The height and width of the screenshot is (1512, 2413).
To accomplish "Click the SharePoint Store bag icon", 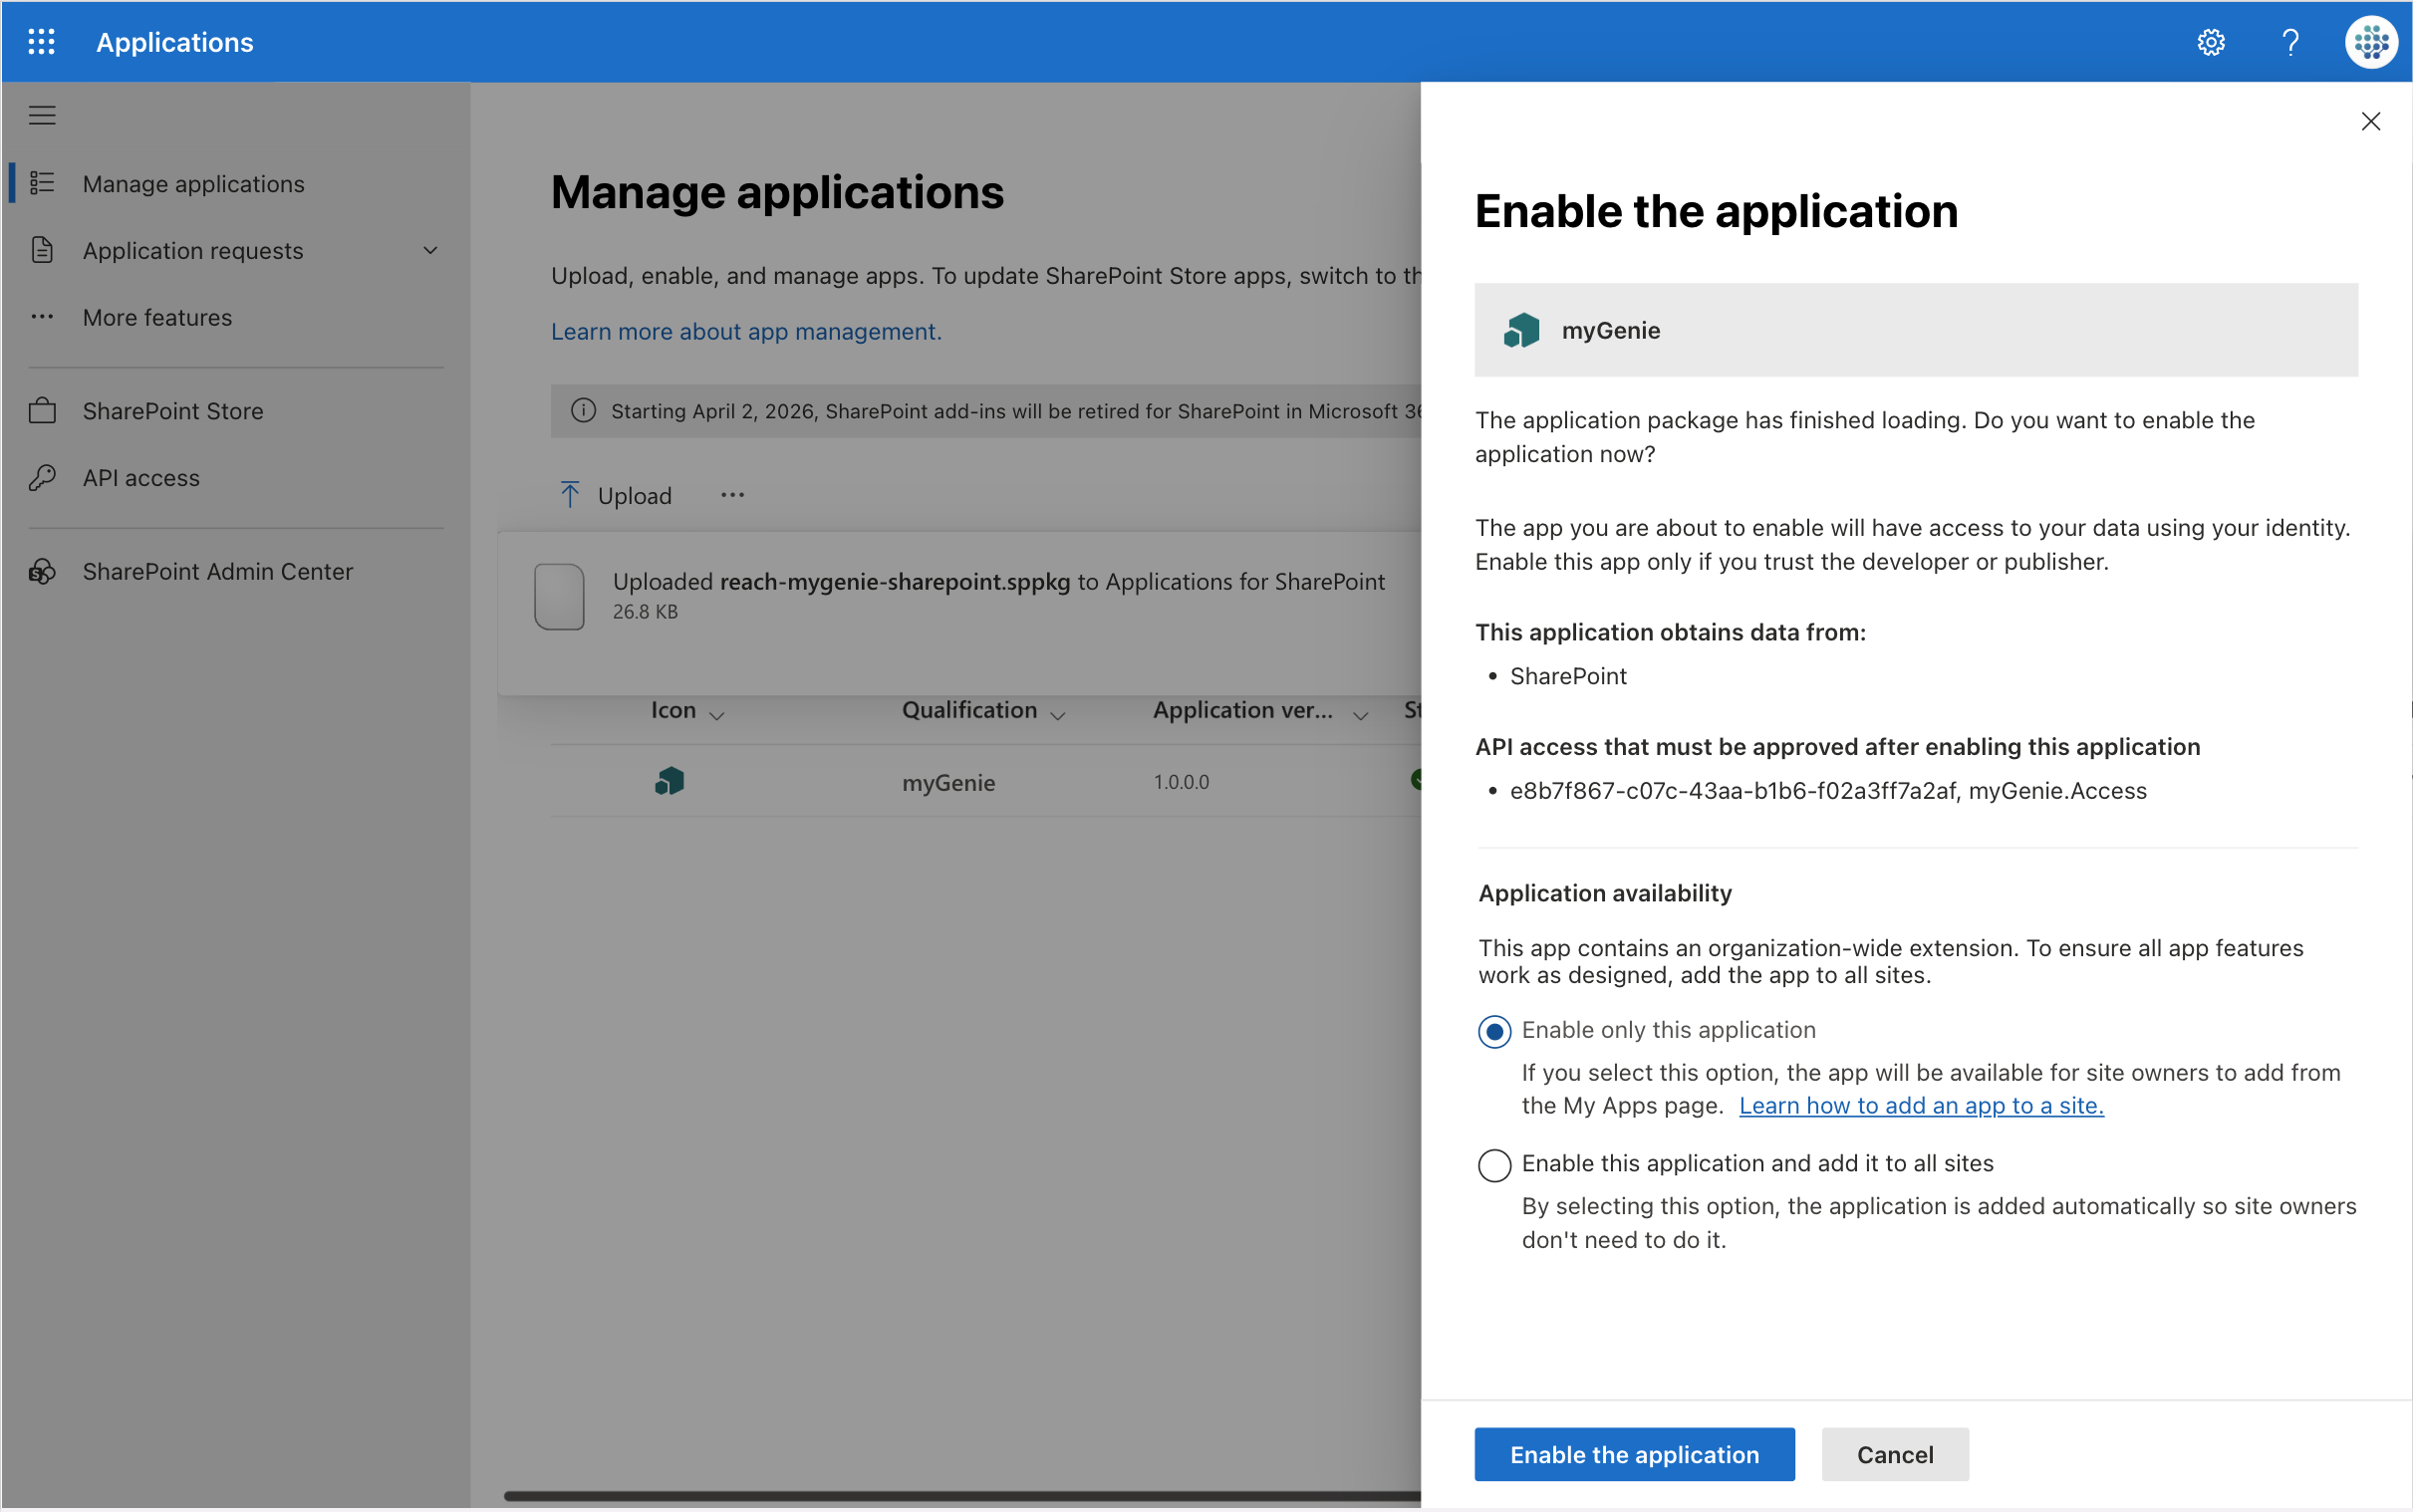I will (x=42, y=410).
